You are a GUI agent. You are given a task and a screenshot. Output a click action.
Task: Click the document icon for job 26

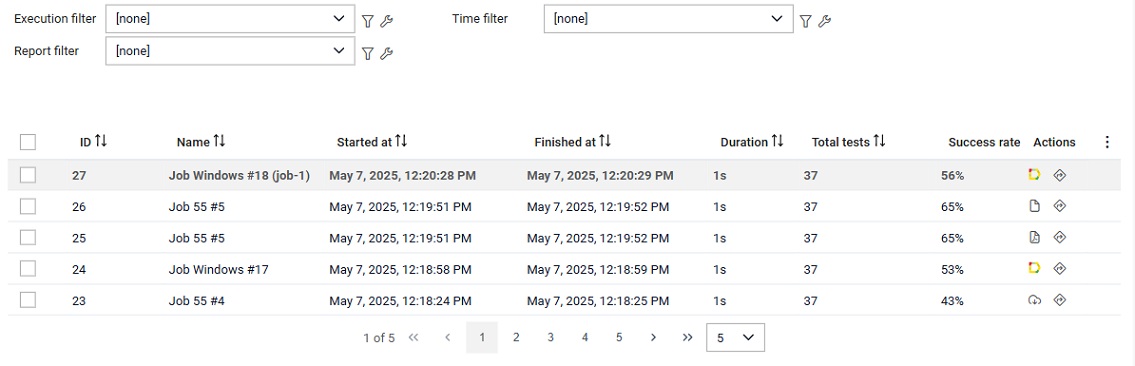tap(1034, 206)
